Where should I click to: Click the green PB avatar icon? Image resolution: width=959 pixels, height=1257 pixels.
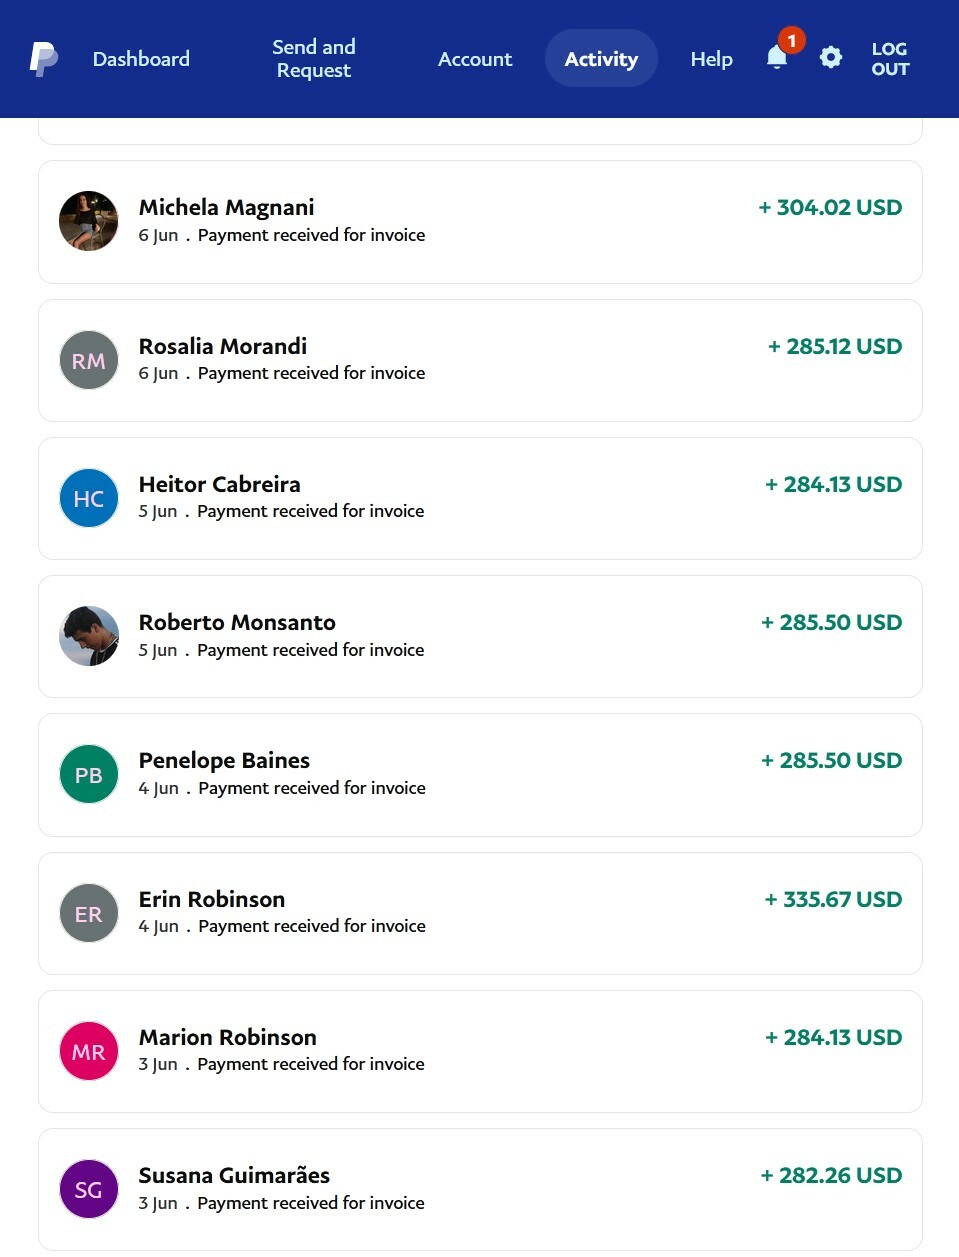pyautogui.click(x=89, y=774)
